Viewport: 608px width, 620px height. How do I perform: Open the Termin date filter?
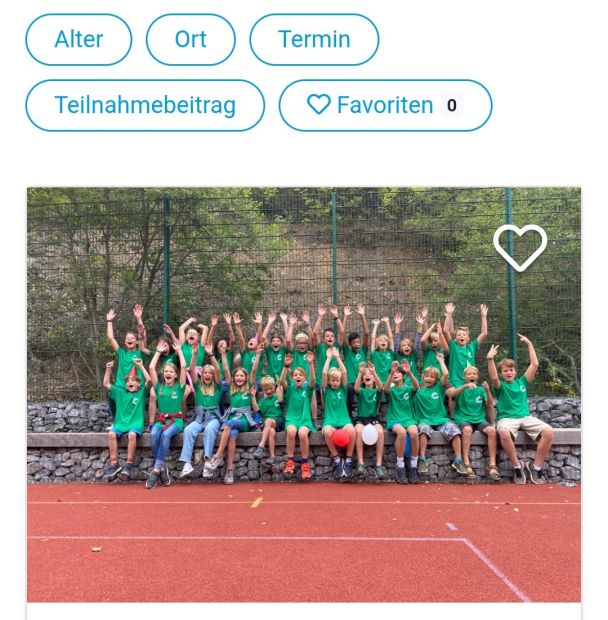314,40
